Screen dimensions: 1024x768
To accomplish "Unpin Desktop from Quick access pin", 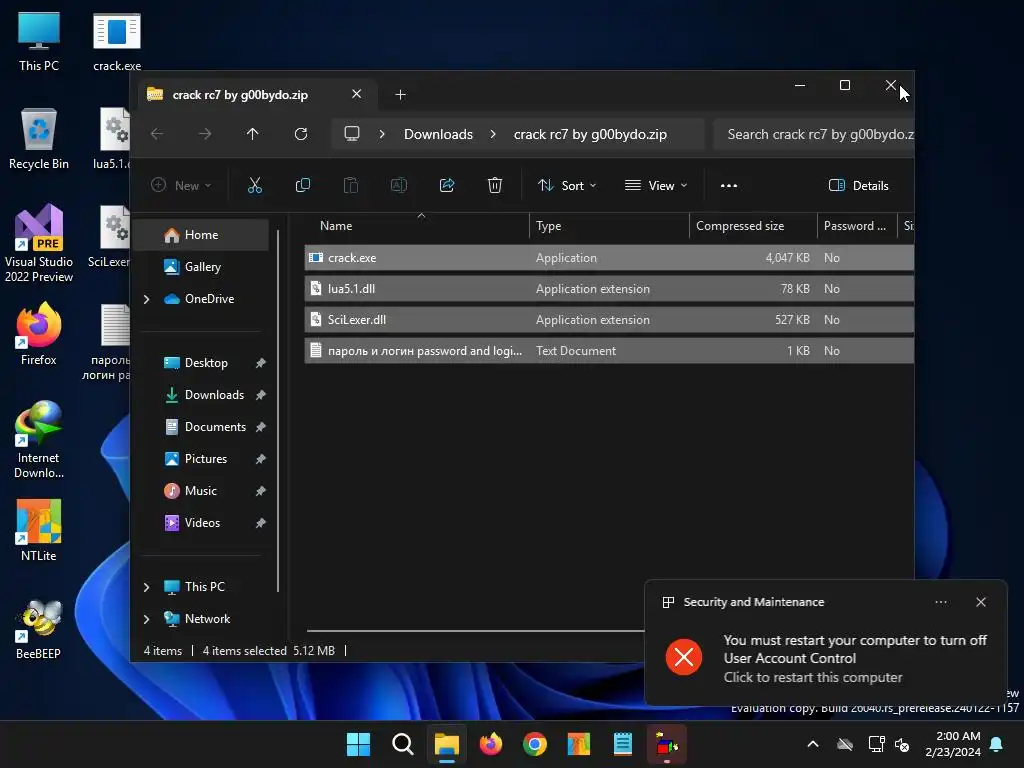I will (x=261, y=363).
